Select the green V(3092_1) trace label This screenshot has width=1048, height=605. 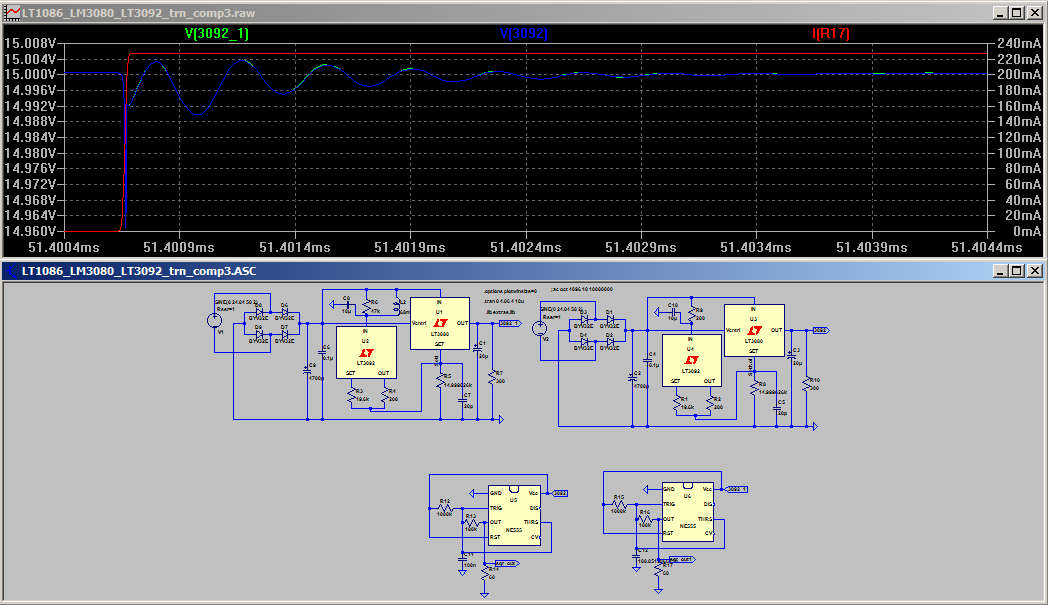click(x=217, y=33)
